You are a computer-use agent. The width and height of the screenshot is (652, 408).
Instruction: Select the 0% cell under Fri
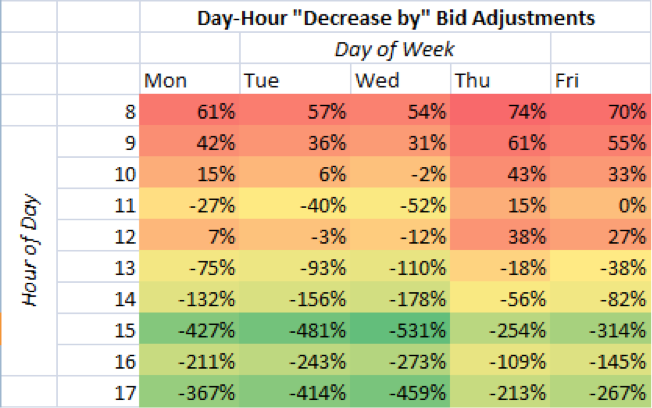600,205
